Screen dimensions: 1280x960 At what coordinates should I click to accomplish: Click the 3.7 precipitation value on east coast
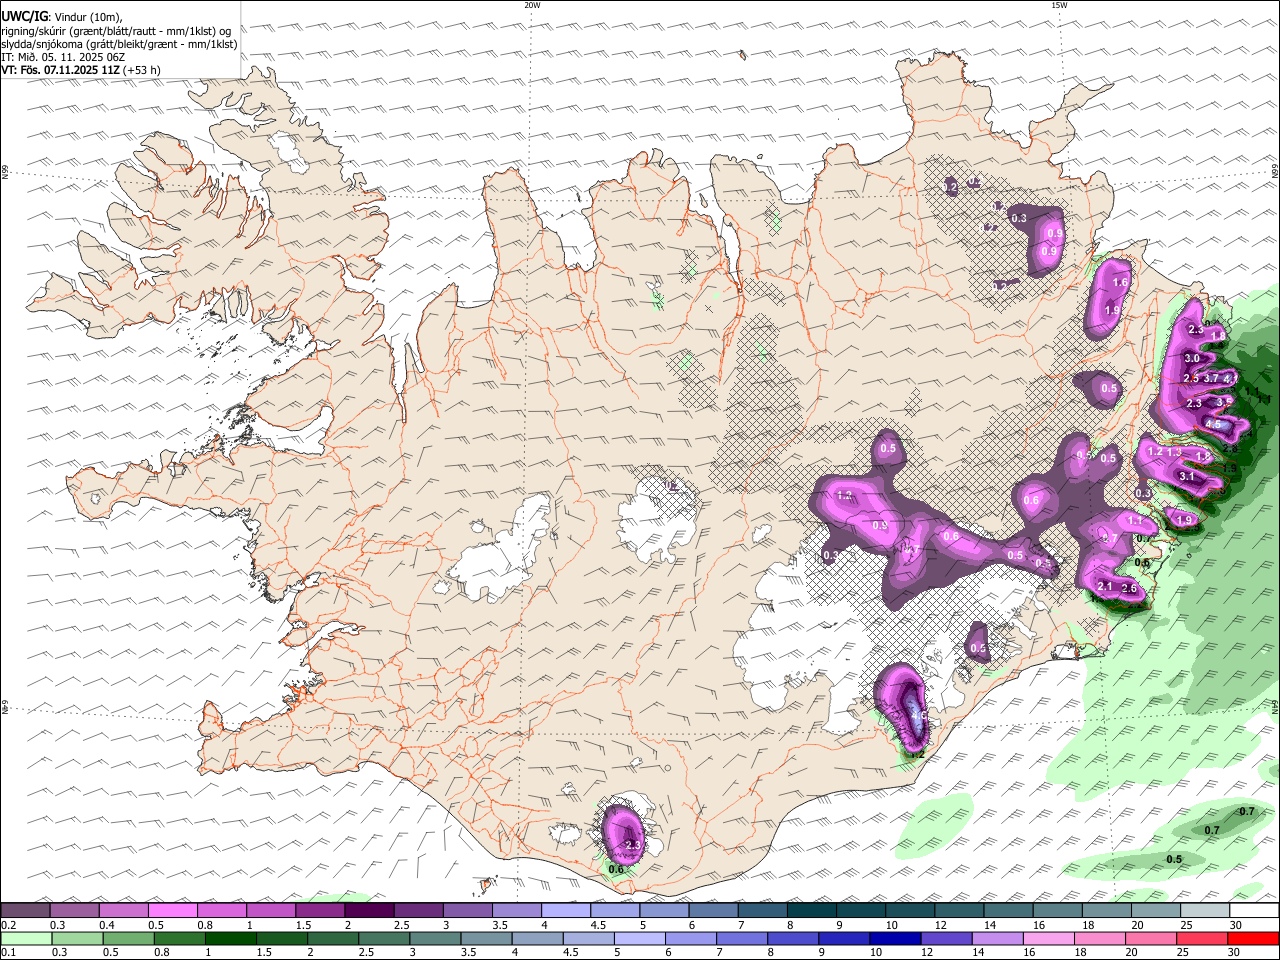point(1211,378)
